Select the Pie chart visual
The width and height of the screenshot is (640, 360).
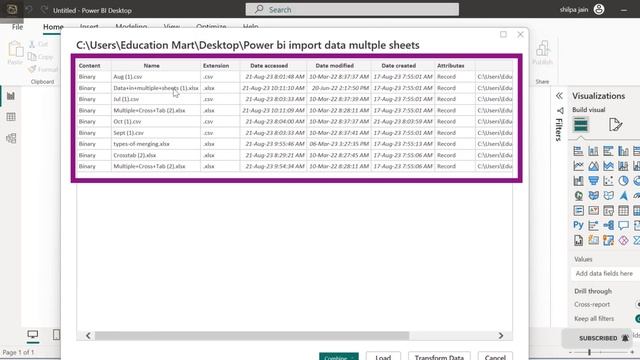coord(623,181)
